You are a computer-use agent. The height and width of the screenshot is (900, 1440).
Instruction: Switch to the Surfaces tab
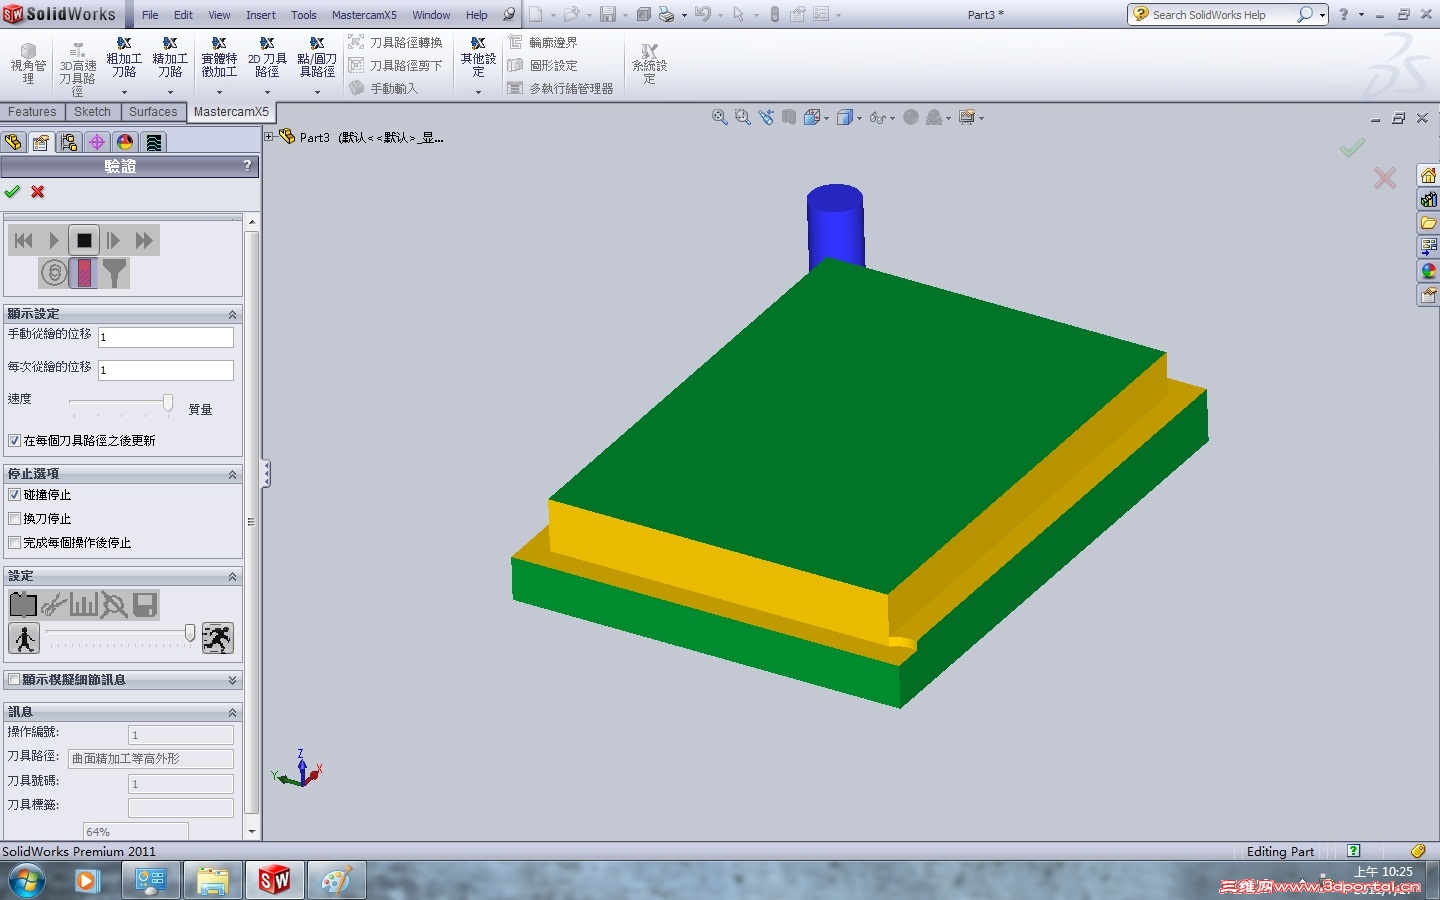[x=153, y=112]
